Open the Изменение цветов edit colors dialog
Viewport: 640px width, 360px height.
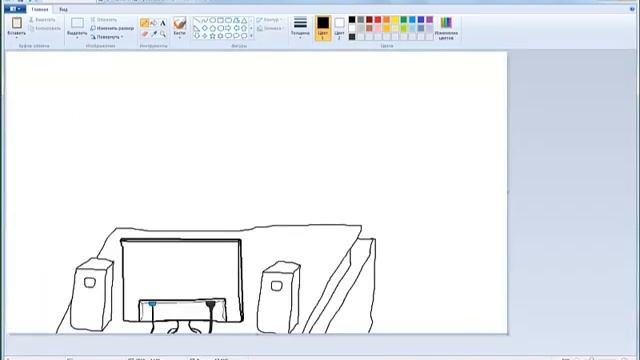446,28
